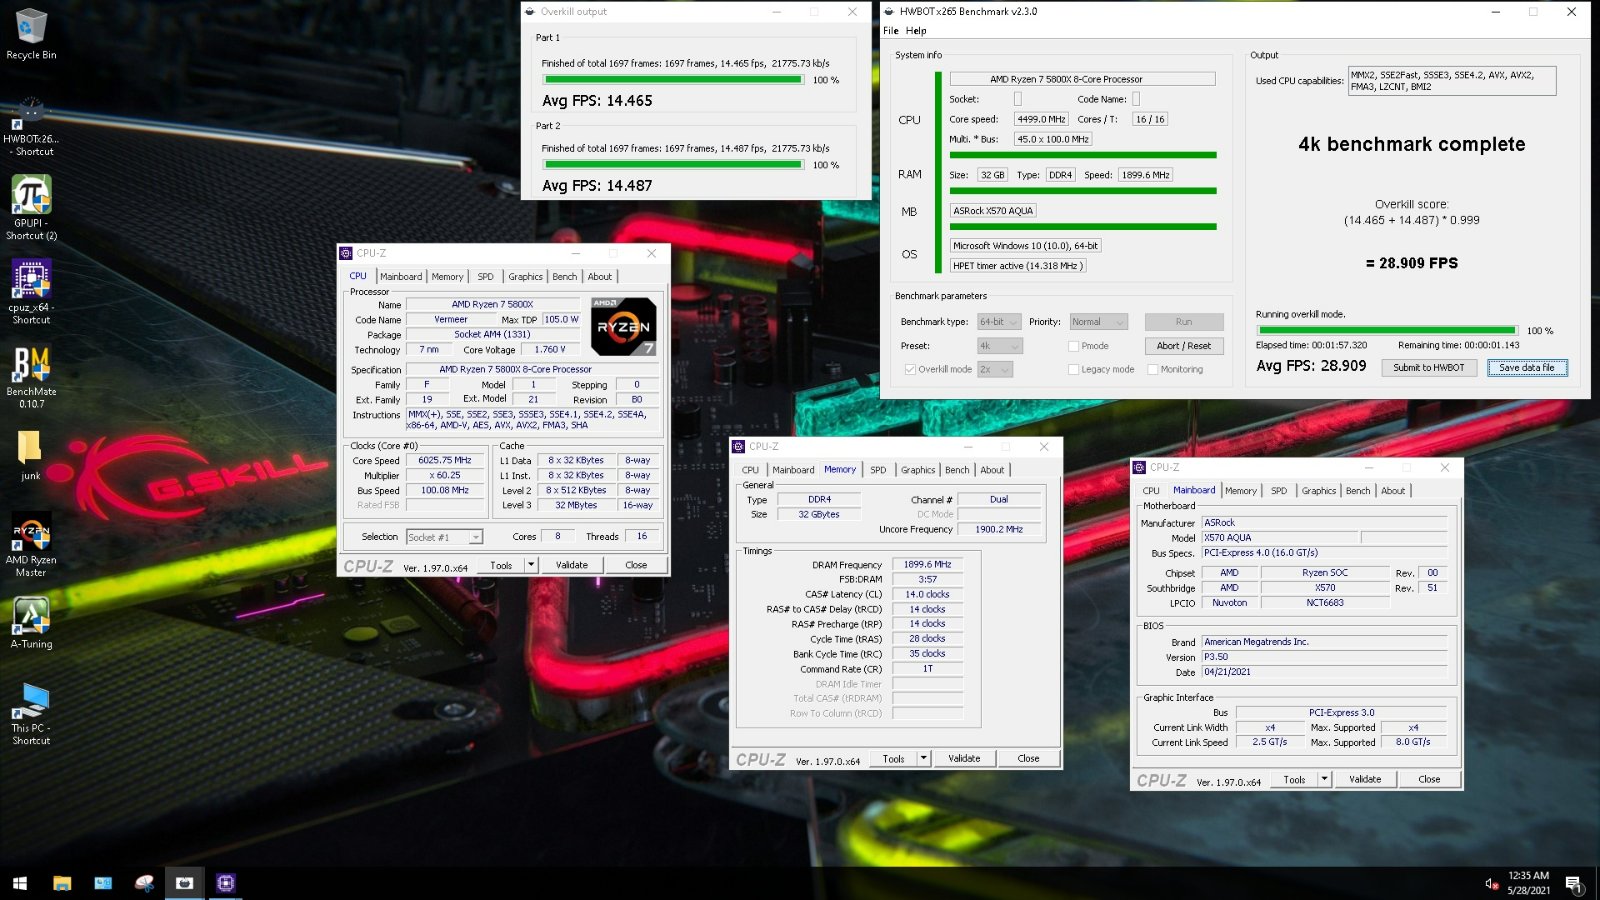
Task: Open the junk folder on desktop
Action: tap(31, 455)
